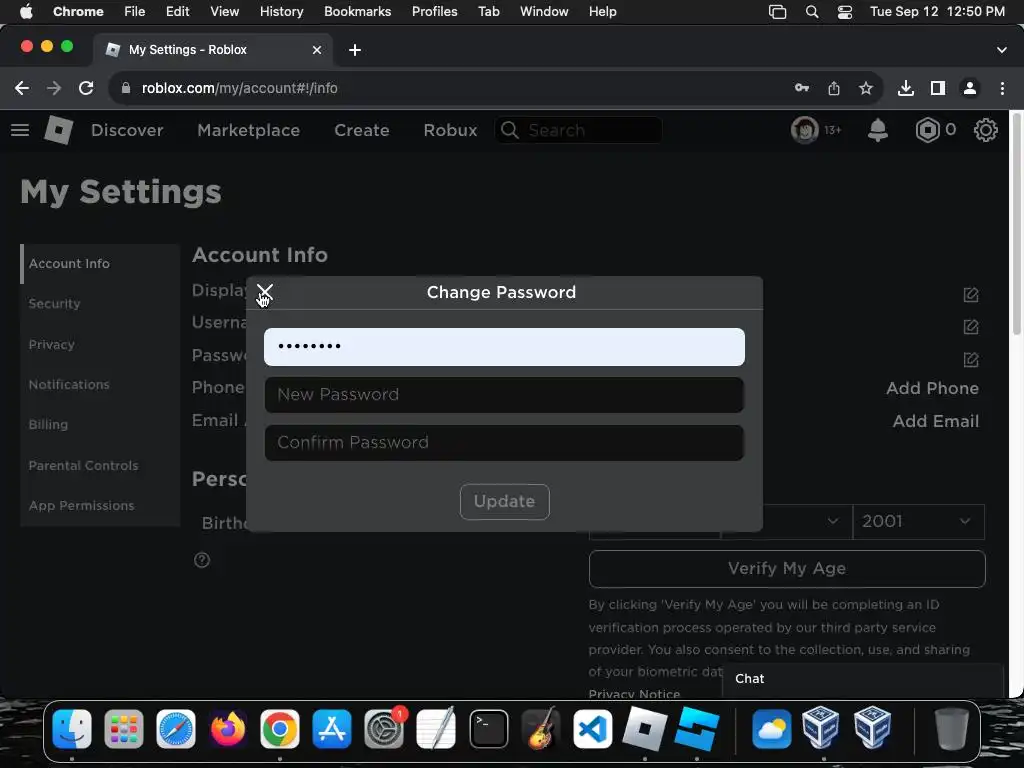Switch to the Privacy tab

100,344
